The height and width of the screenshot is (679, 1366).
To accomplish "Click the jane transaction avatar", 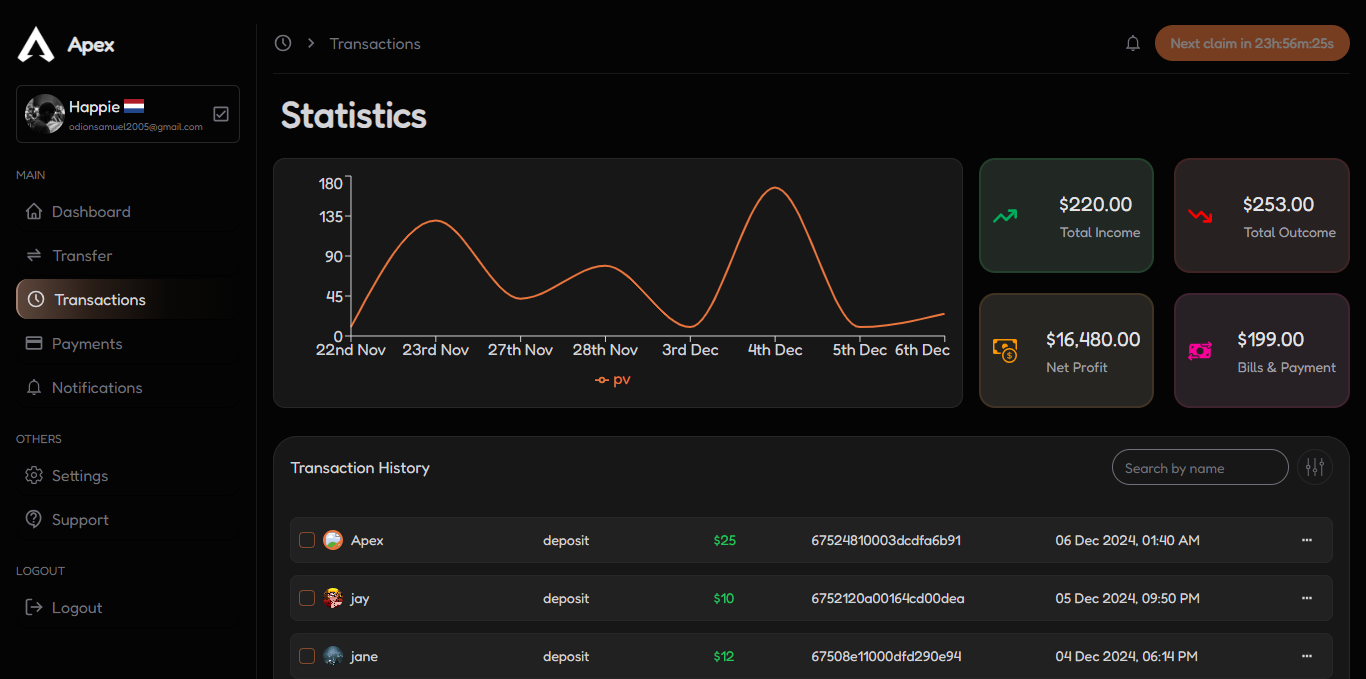I will 333,656.
